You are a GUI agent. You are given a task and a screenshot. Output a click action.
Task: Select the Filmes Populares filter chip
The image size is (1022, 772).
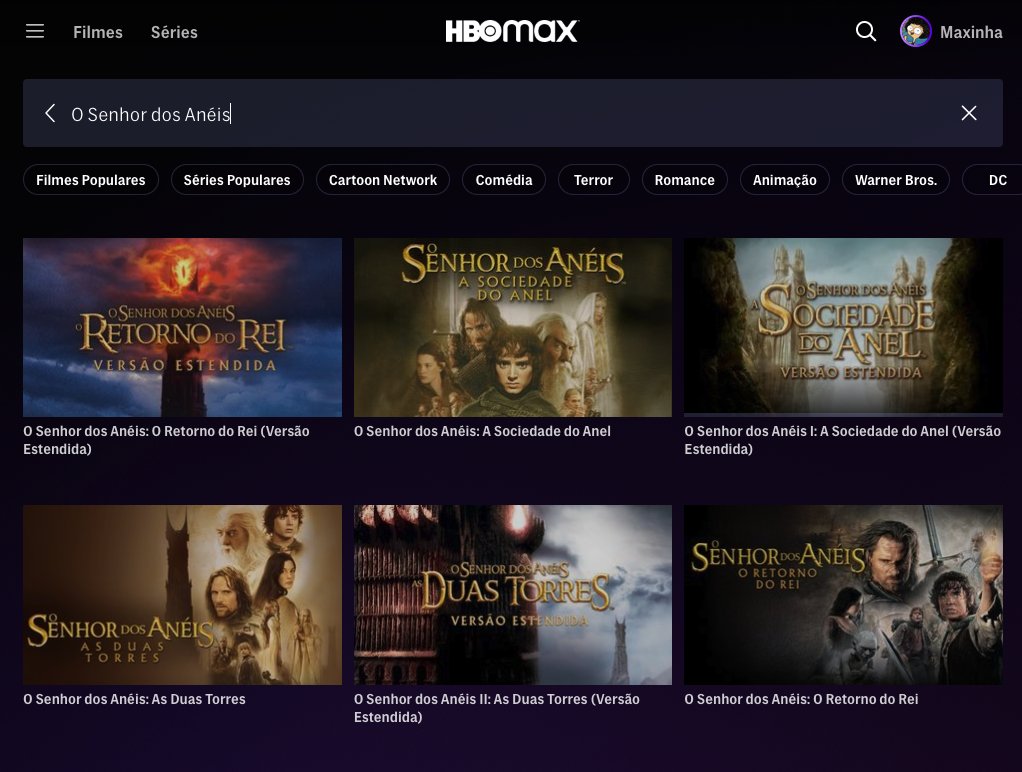[x=91, y=180]
